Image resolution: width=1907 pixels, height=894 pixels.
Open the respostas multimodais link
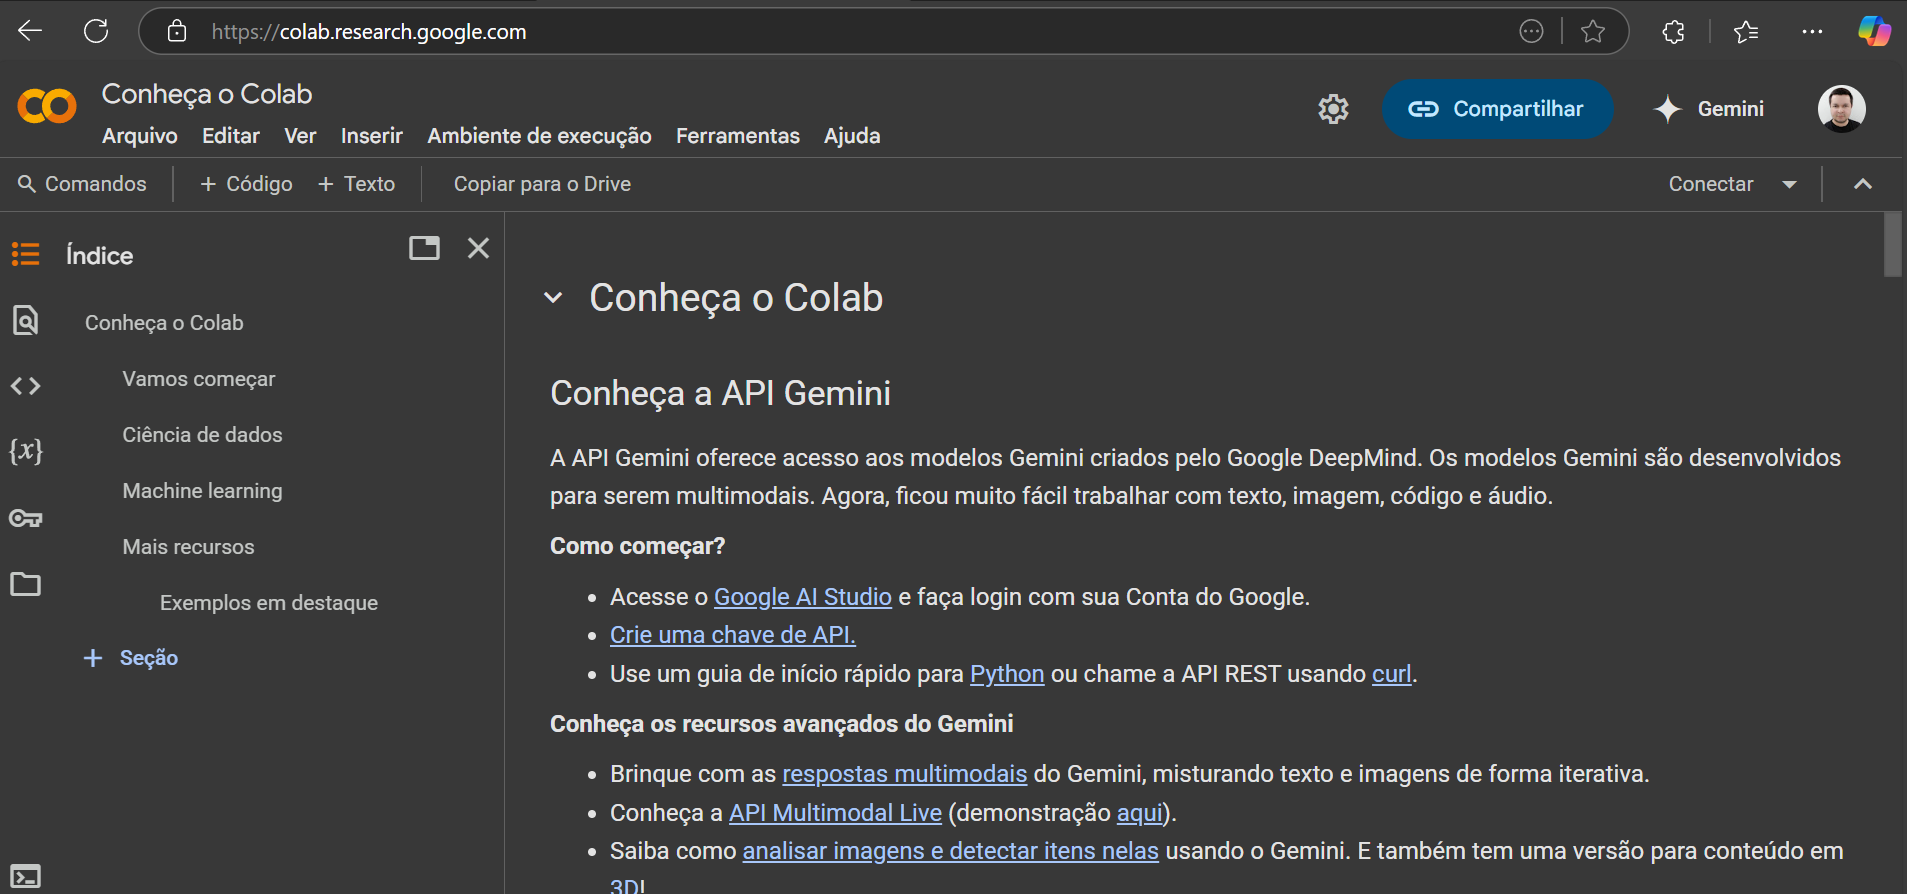[x=904, y=774]
